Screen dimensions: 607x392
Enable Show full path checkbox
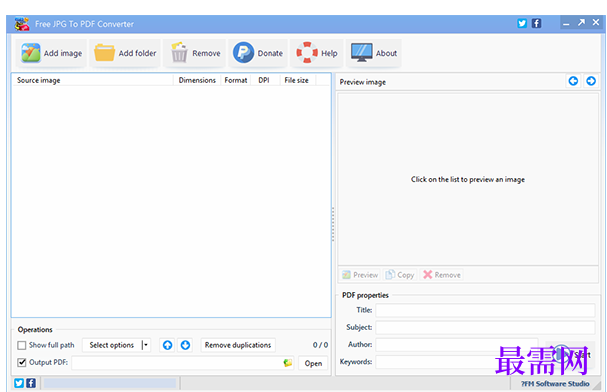[x=22, y=345]
